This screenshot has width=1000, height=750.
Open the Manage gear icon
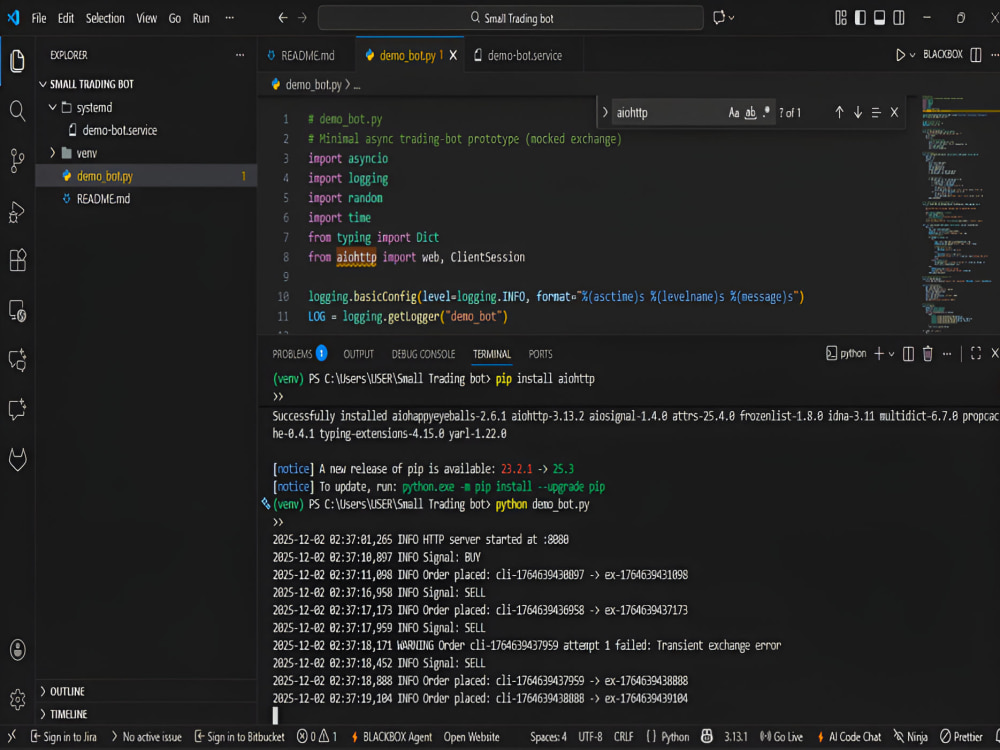17,700
